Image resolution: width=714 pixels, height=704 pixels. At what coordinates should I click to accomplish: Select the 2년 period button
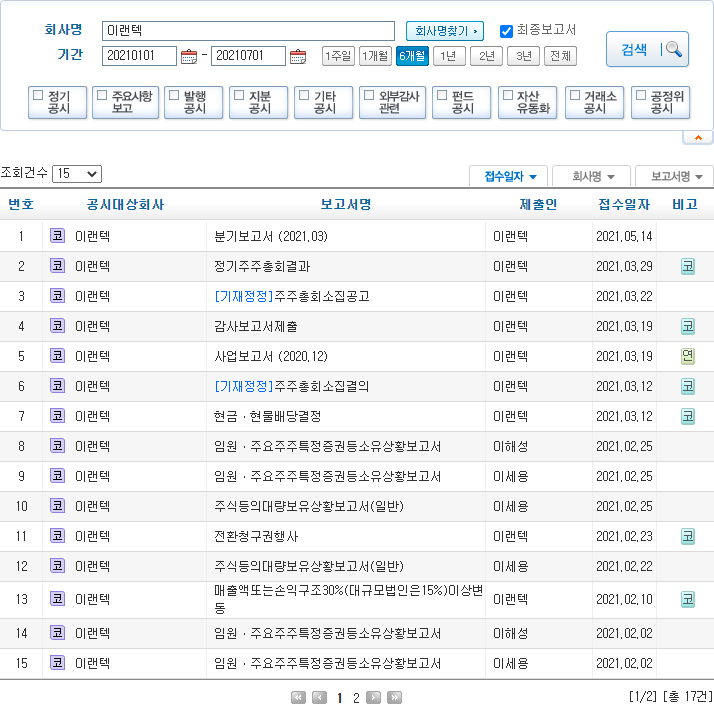(x=486, y=56)
